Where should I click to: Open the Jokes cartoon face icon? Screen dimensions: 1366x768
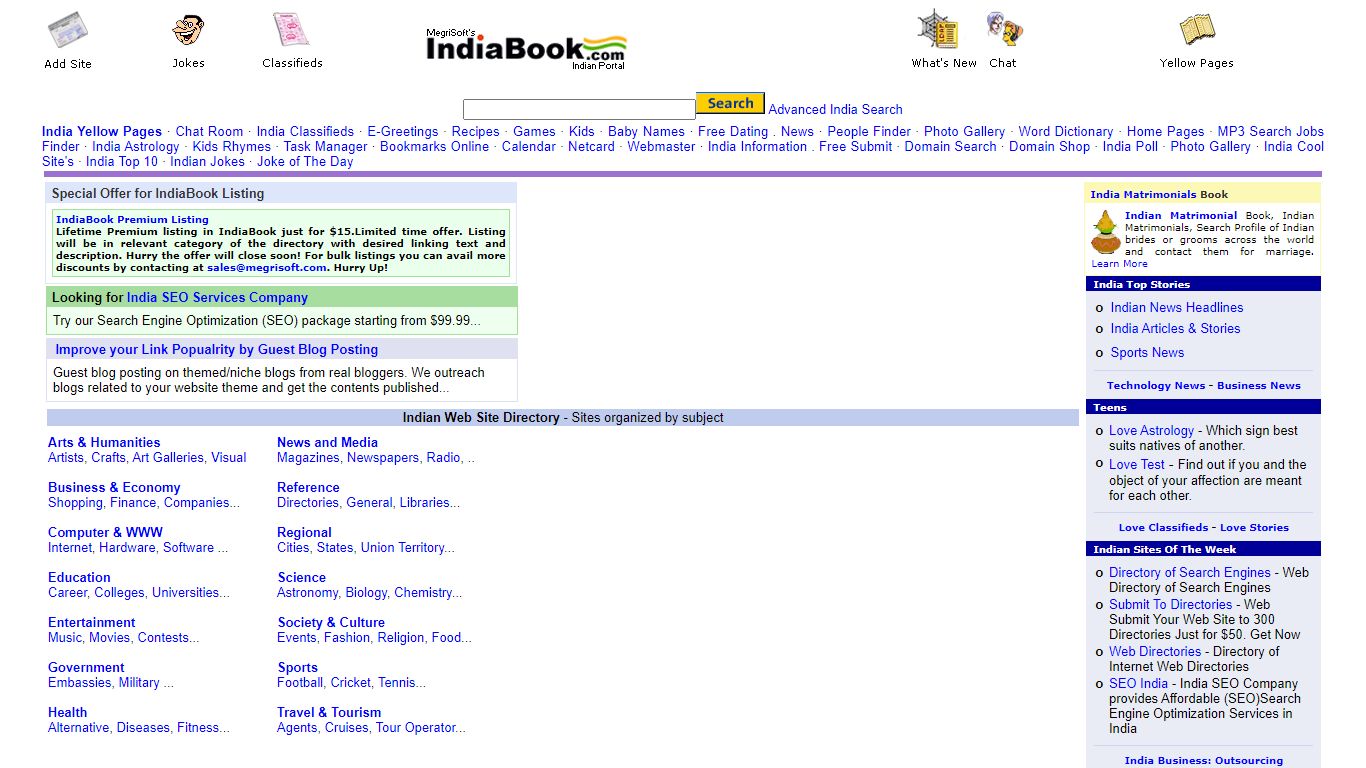click(188, 30)
